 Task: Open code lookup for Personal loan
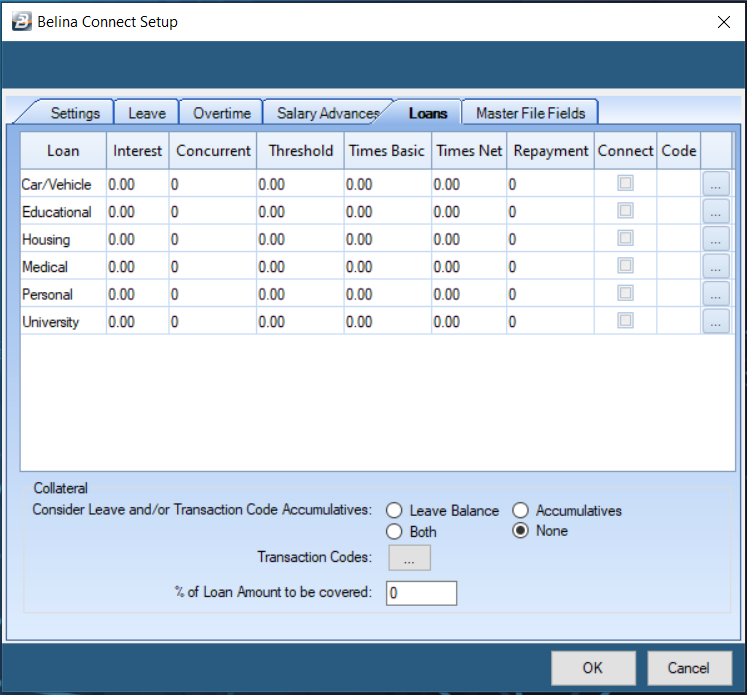click(x=716, y=294)
